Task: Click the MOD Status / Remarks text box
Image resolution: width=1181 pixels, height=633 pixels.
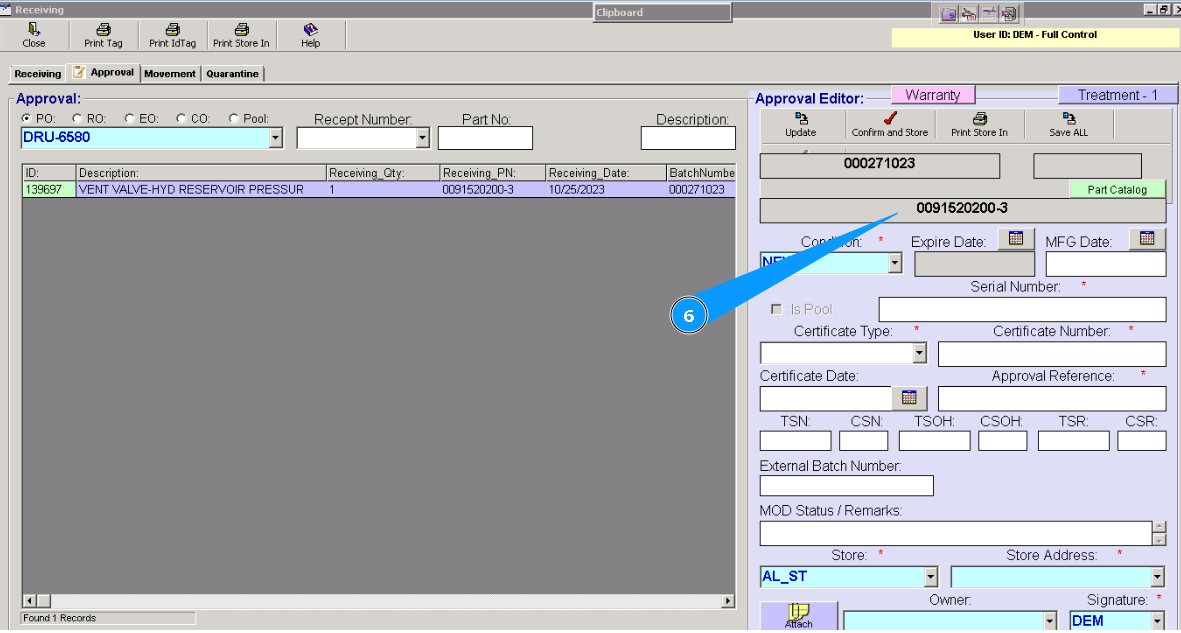Action: click(956, 534)
